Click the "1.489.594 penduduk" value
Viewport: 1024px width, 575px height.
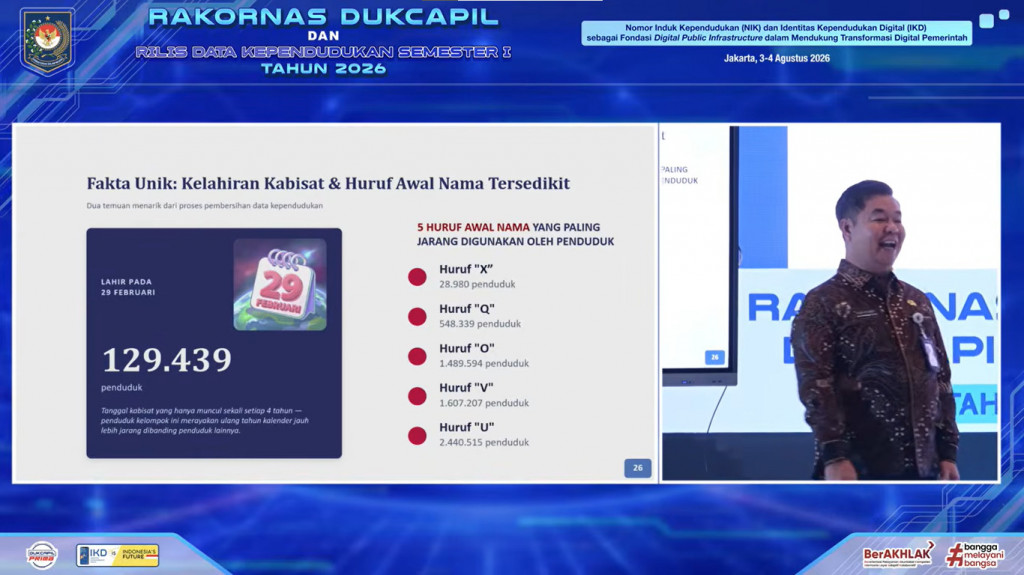coord(484,363)
